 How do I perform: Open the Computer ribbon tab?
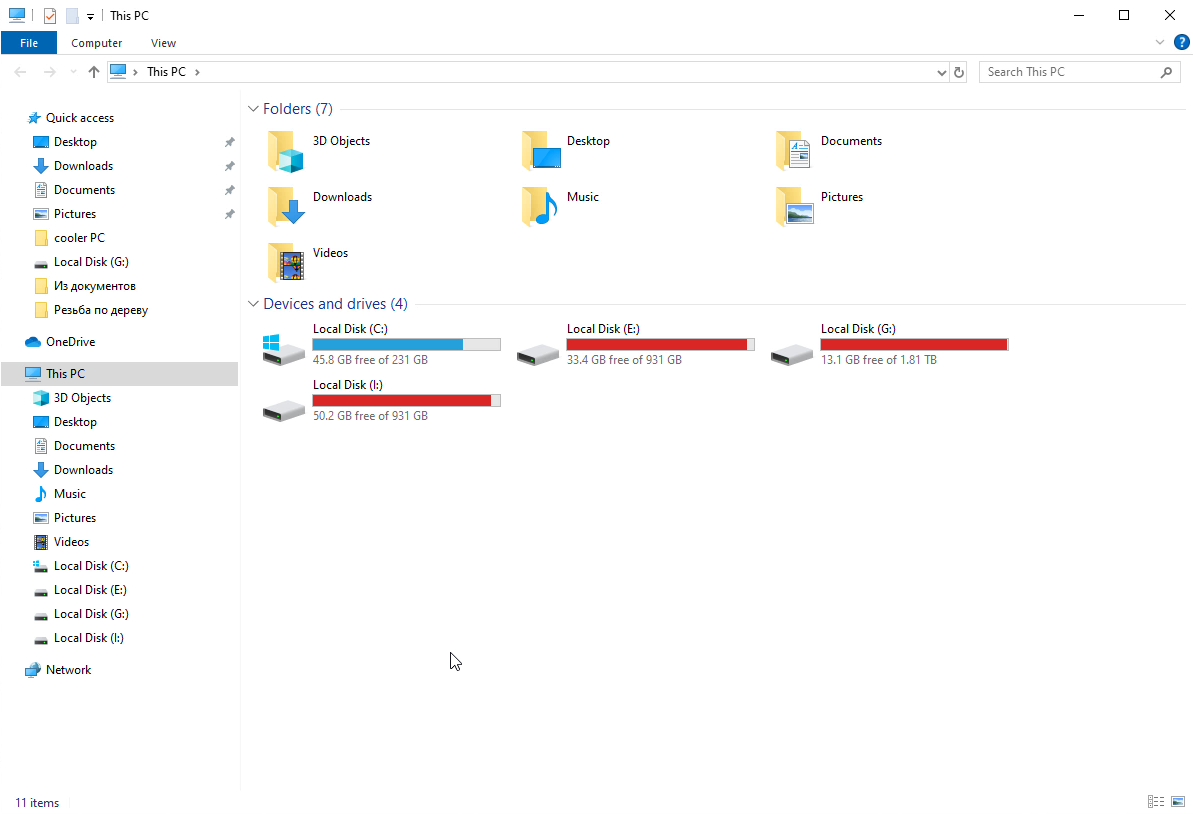(x=97, y=43)
